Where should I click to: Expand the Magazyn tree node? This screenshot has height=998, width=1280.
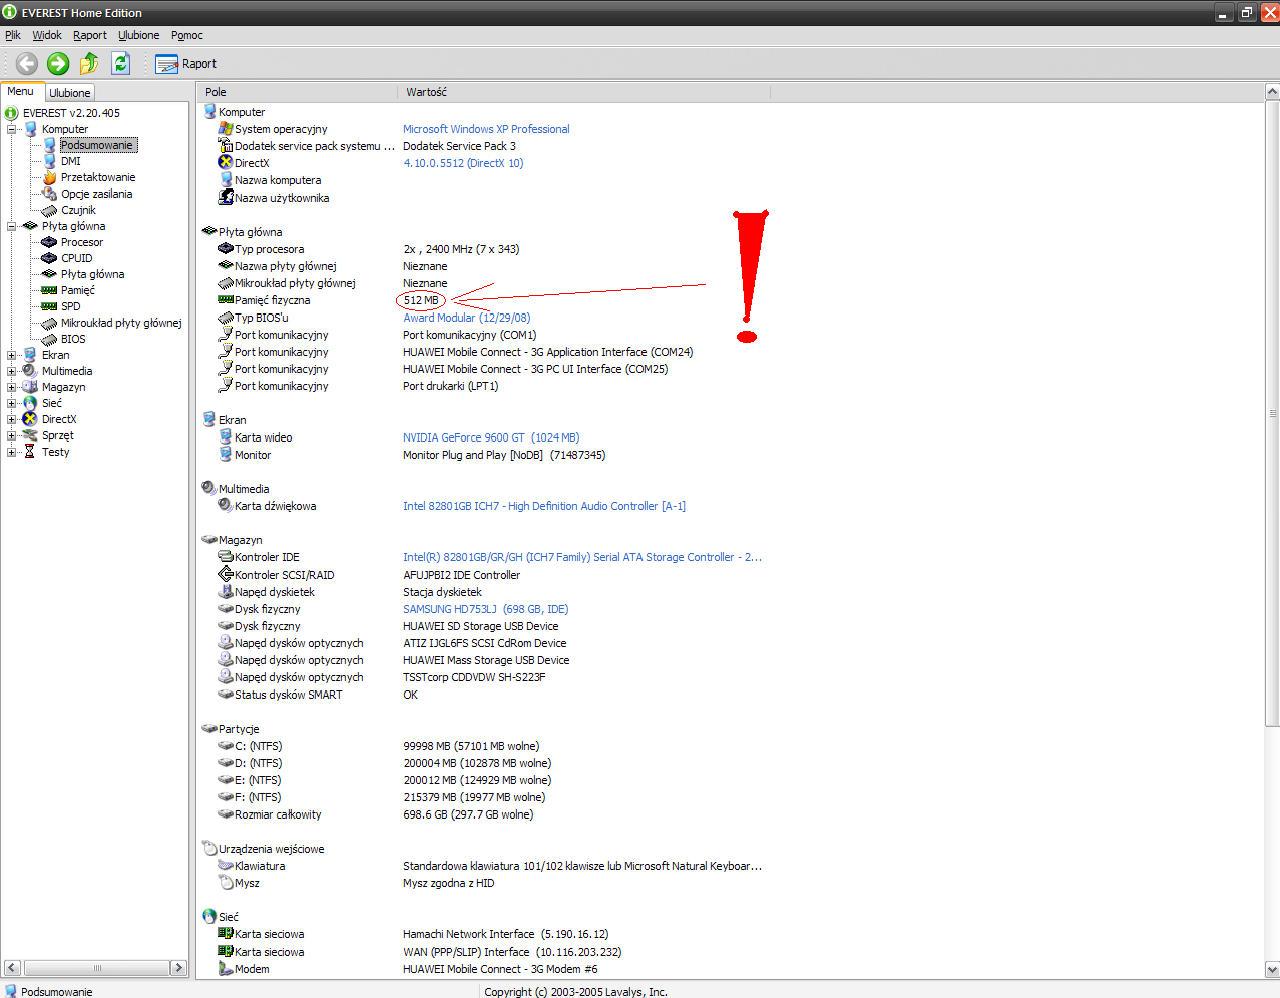click(11, 387)
